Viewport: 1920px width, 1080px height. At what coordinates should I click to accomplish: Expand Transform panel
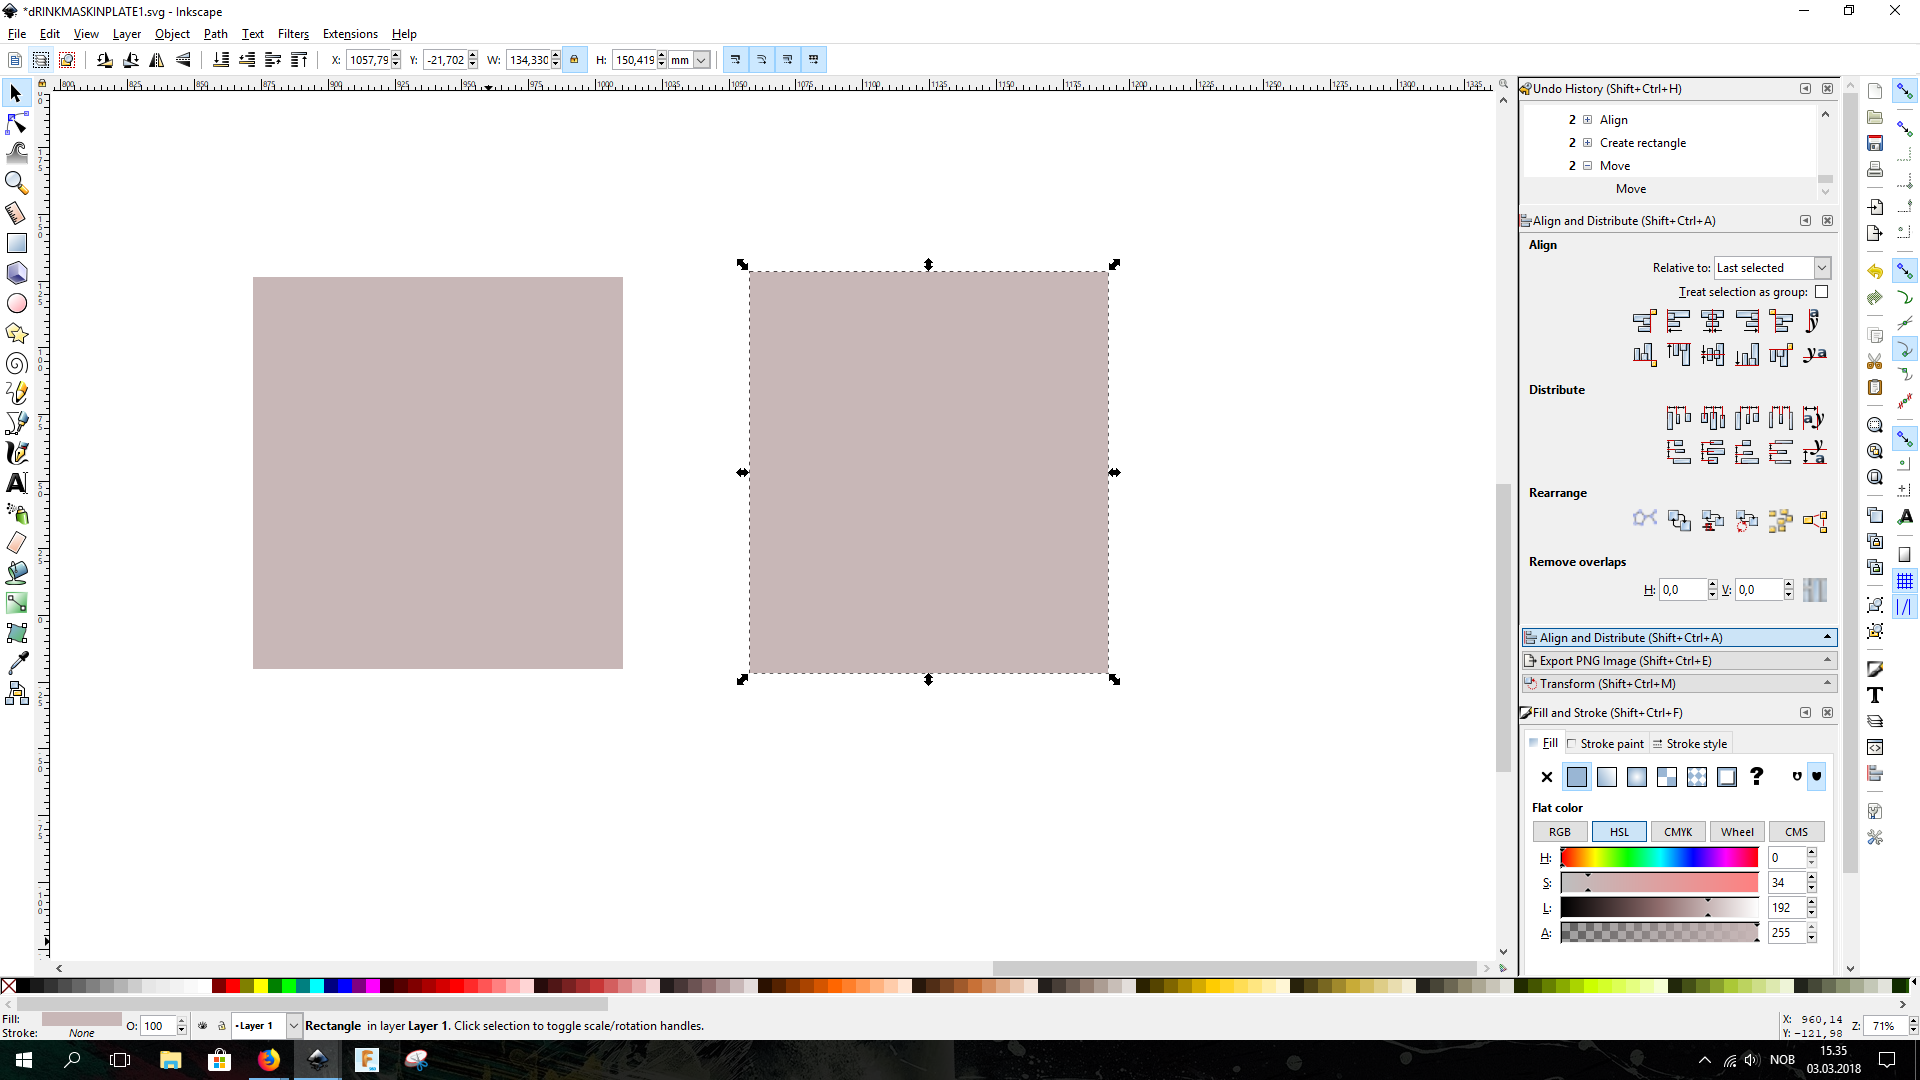click(x=1679, y=684)
